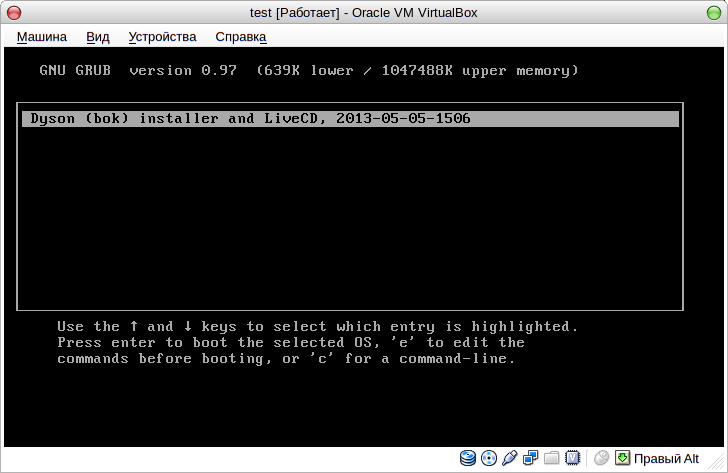728x473 pixels.
Task: Click the keyboard capture green arrow icon
Action: click(622, 458)
